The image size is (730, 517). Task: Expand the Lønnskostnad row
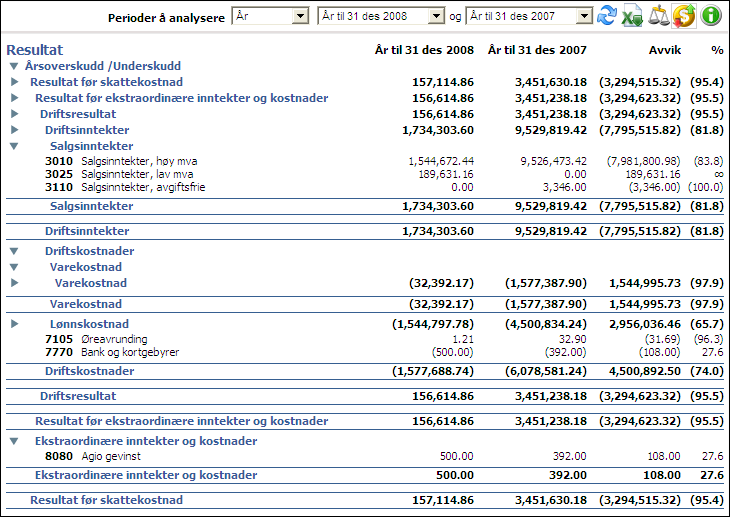coord(14,324)
